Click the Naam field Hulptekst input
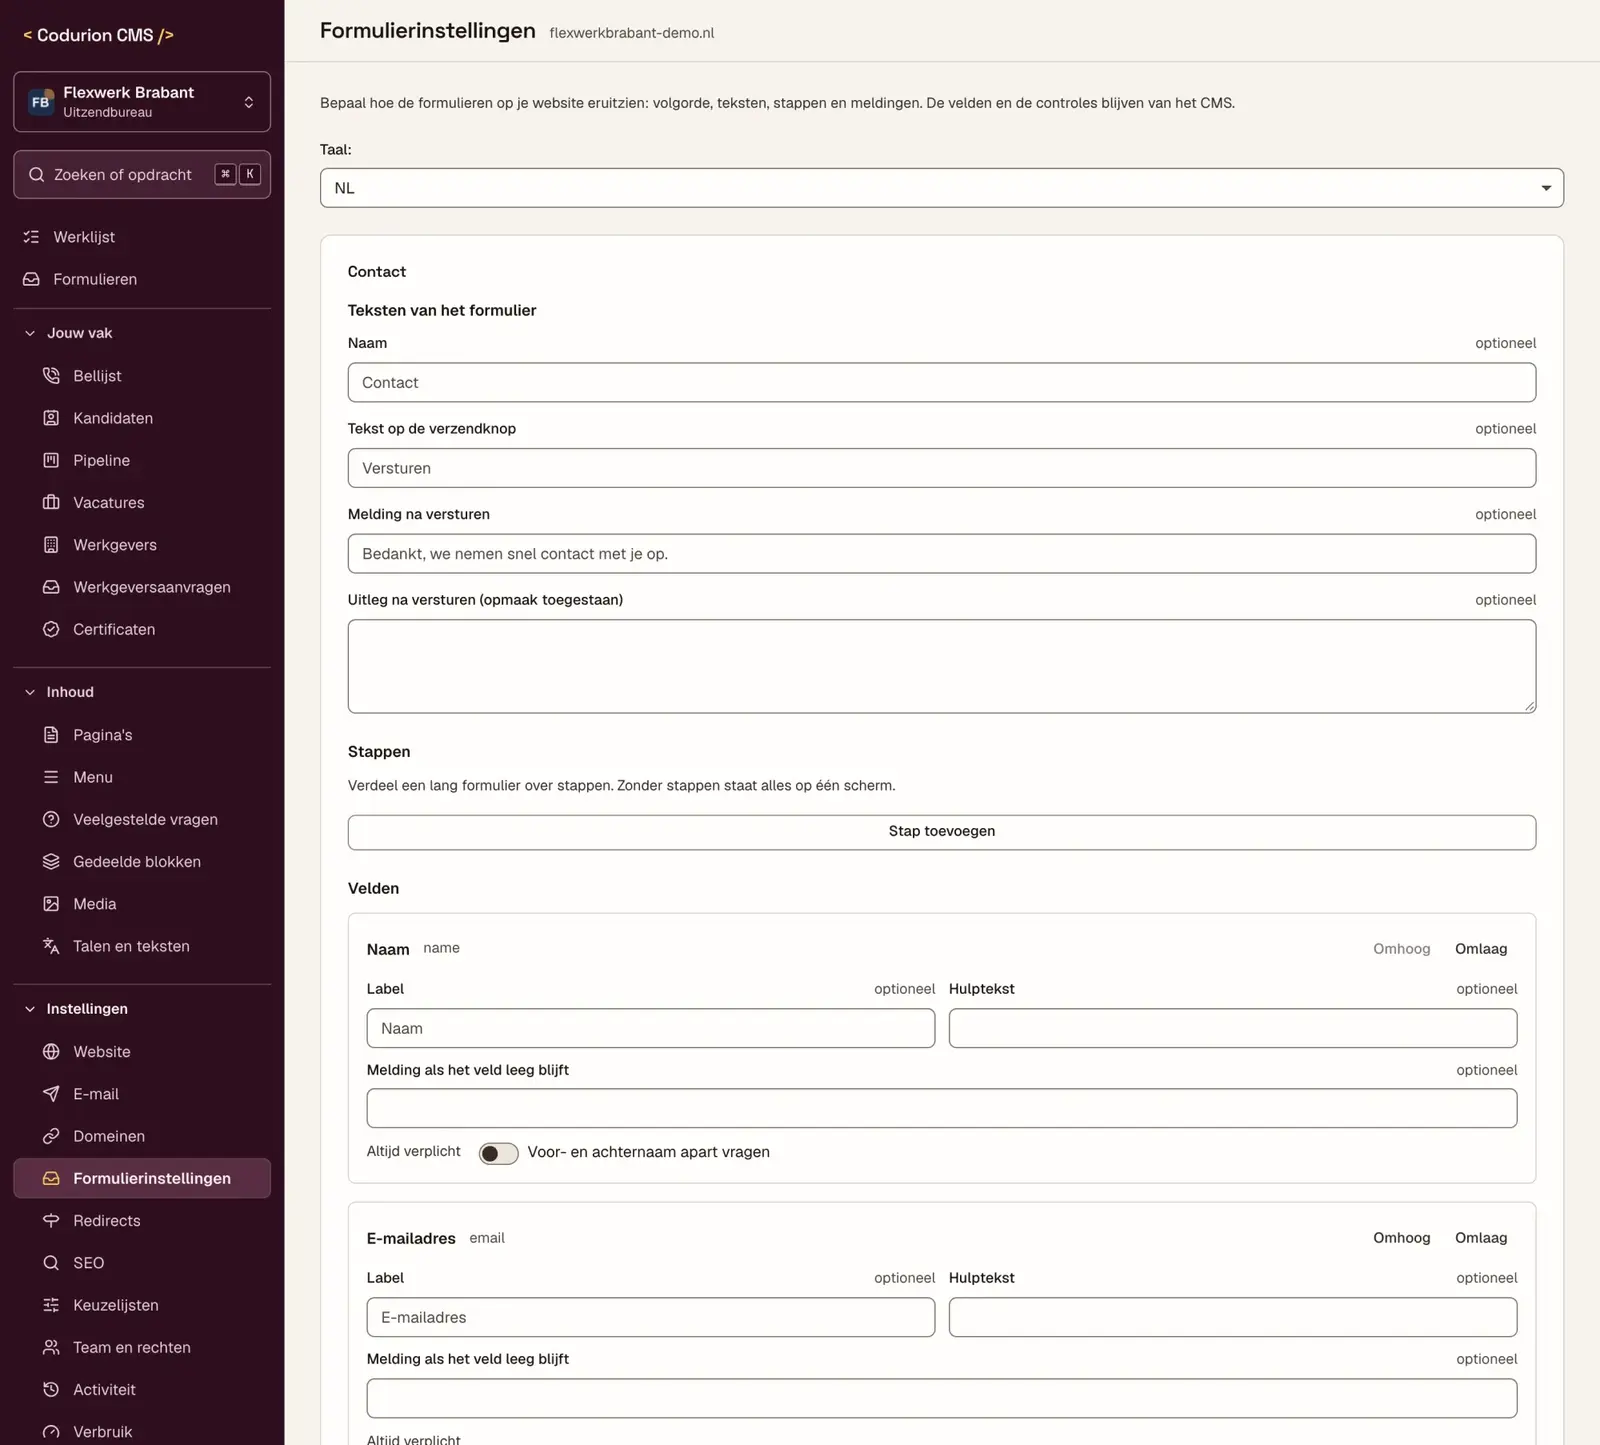Screen dimensions: 1600x1445 tap(1232, 1028)
